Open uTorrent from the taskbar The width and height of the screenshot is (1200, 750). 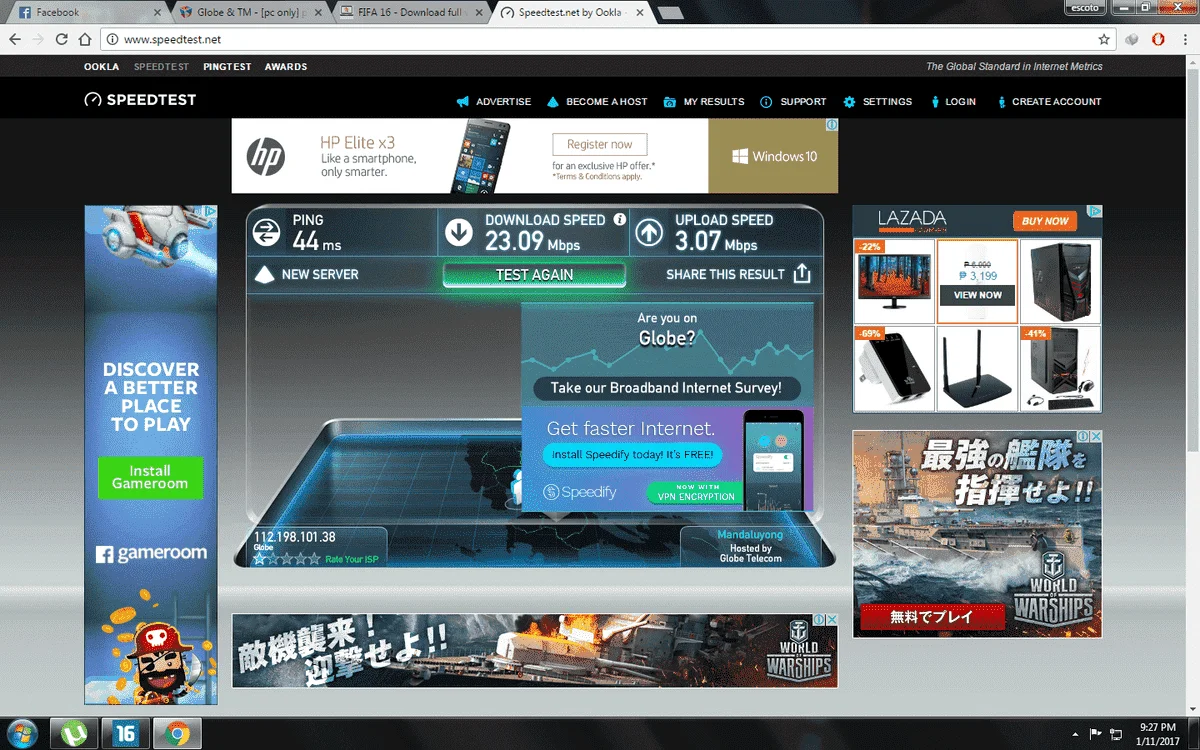(x=76, y=733)
